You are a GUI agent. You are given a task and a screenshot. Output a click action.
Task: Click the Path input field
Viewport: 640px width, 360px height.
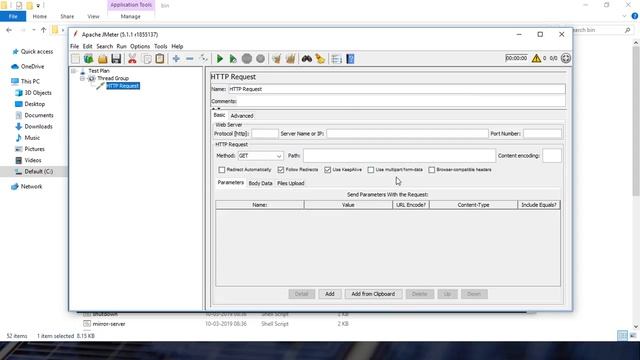(399, 156)
